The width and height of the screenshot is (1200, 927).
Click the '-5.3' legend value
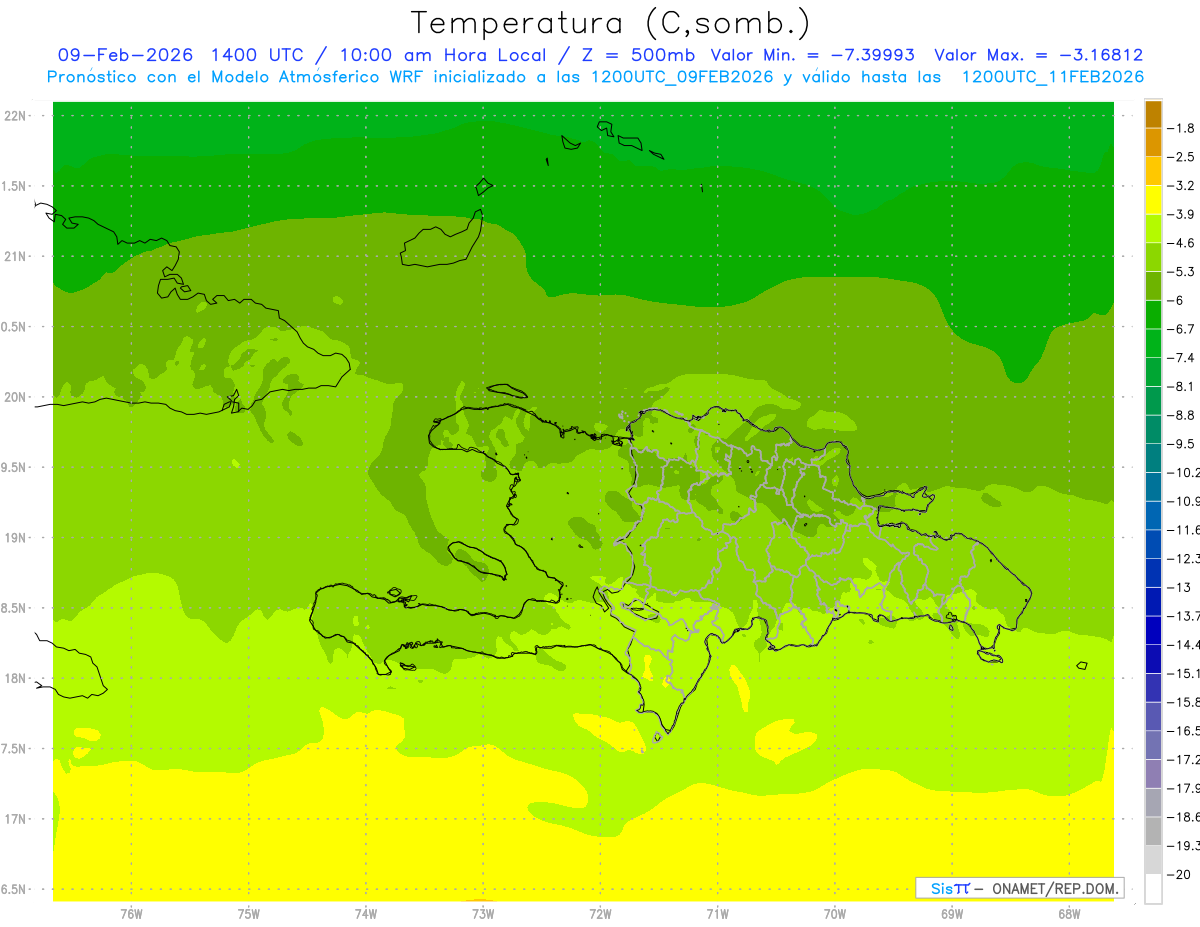click(x=1181, y=272)
